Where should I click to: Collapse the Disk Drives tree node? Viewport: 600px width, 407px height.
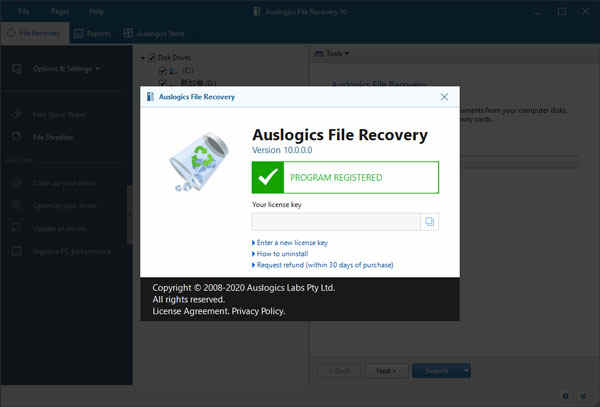click(x=143, y=58)
